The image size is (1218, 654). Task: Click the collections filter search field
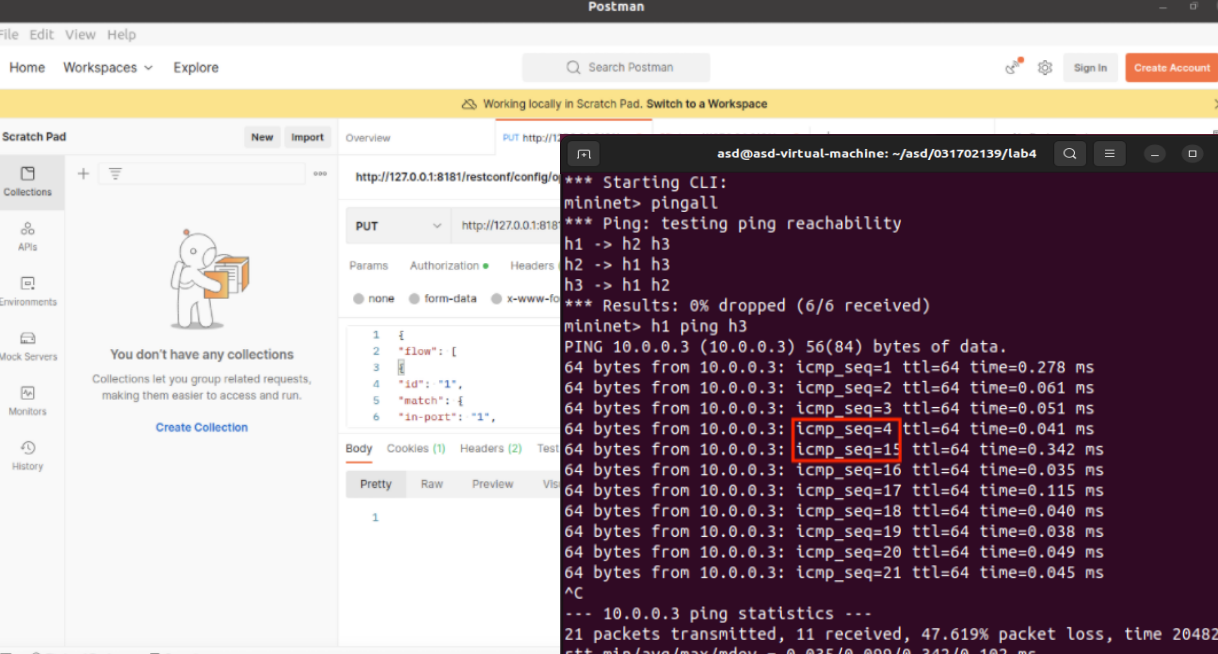(202, 174)
